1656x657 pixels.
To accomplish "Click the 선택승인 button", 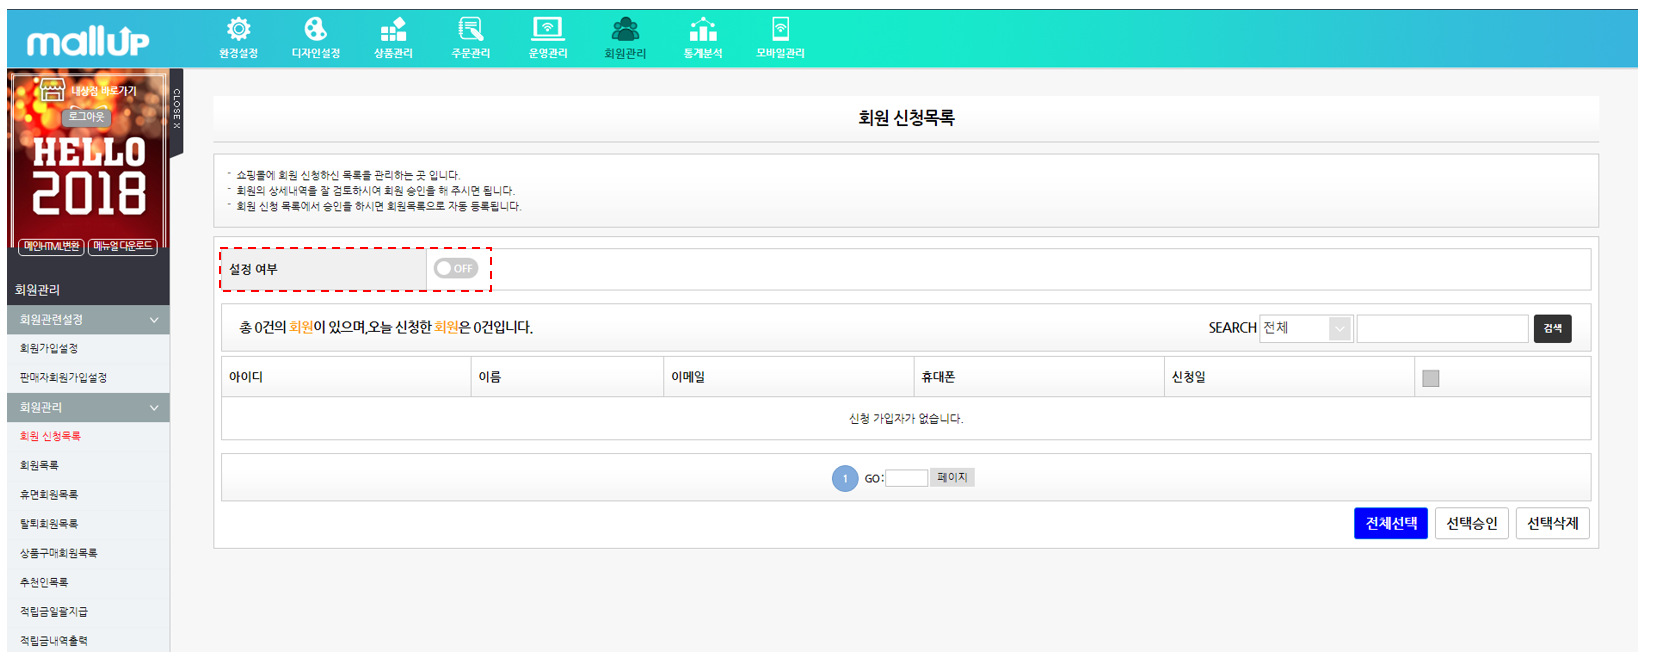I will pos(1472,523).
